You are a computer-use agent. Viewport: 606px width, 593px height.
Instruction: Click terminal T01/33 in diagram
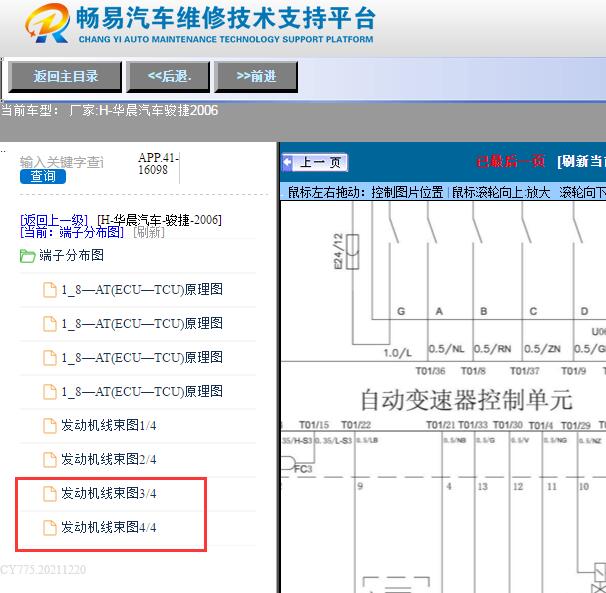click(x=473, y=425)
